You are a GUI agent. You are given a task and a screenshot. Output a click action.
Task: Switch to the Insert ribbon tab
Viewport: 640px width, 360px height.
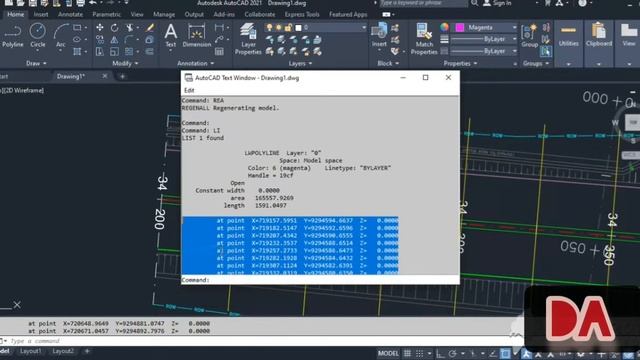click(41, 14)
